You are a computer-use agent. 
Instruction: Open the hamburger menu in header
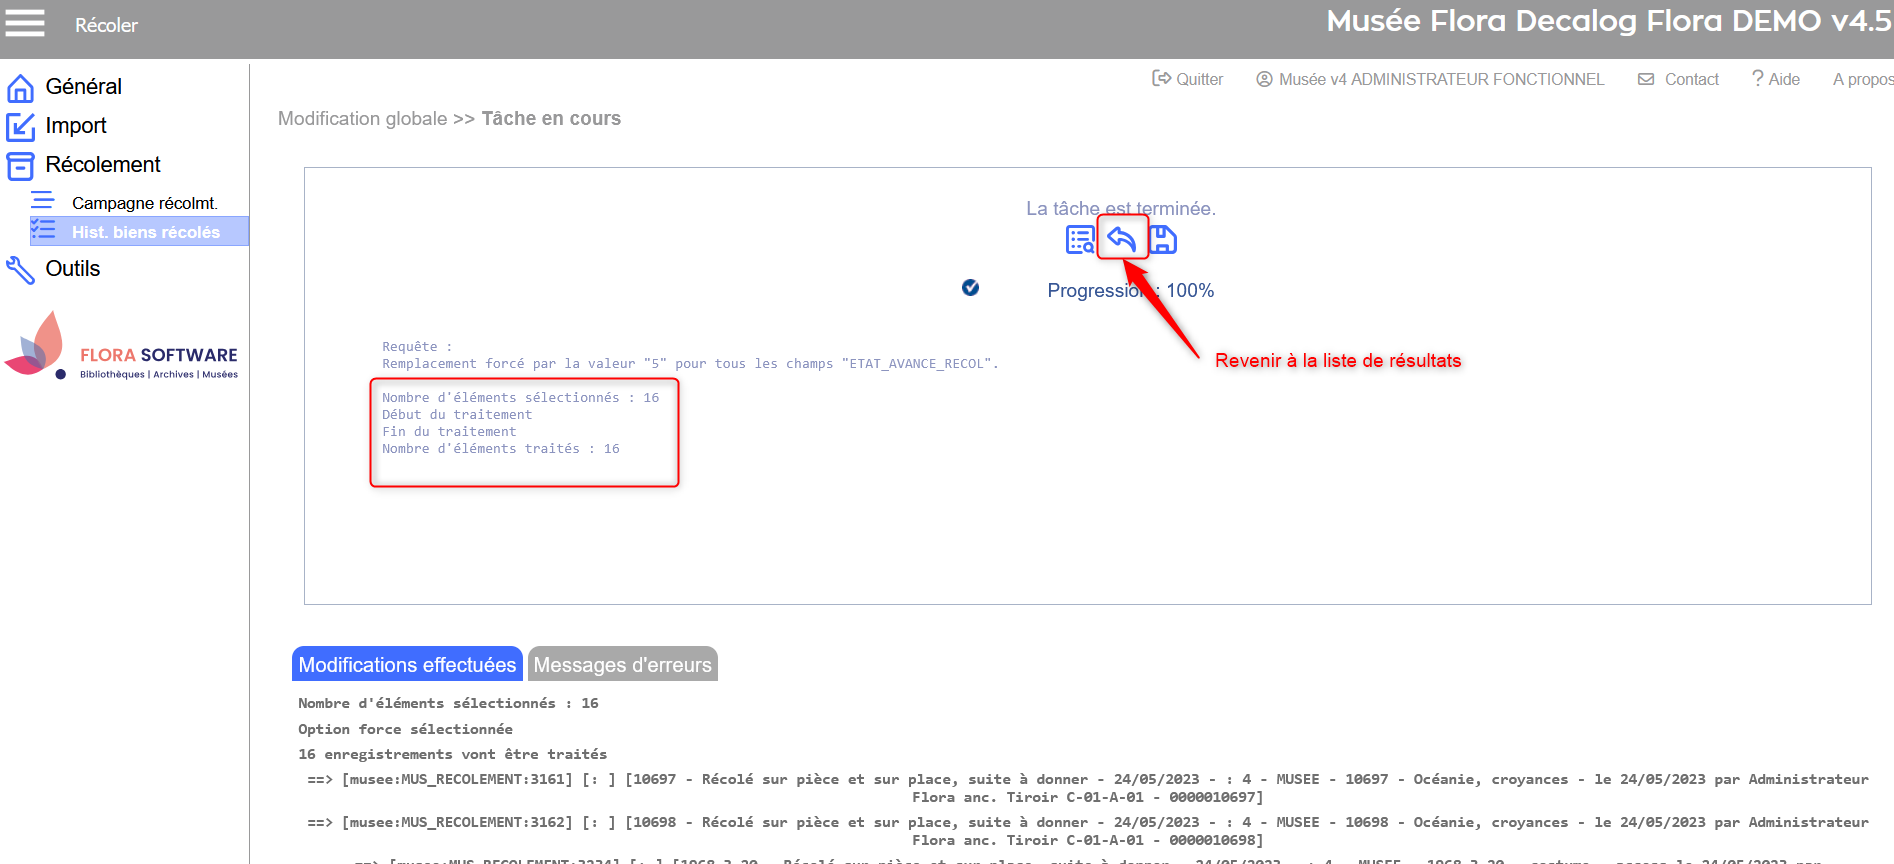(x=25, y=23)
